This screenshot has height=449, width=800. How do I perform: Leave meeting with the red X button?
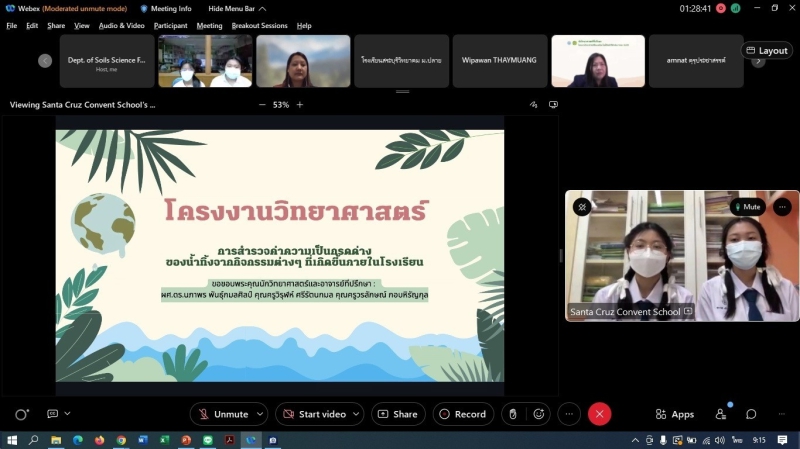tap(599, 414)
